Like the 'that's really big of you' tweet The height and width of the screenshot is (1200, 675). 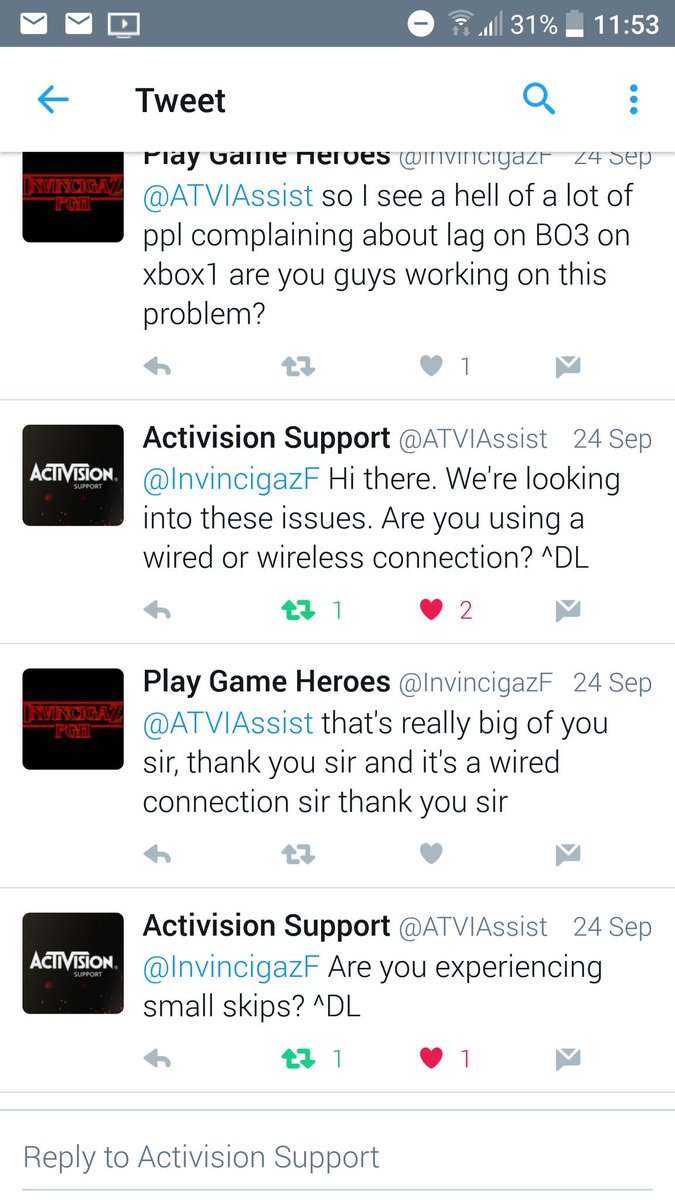tap(431, 853)
